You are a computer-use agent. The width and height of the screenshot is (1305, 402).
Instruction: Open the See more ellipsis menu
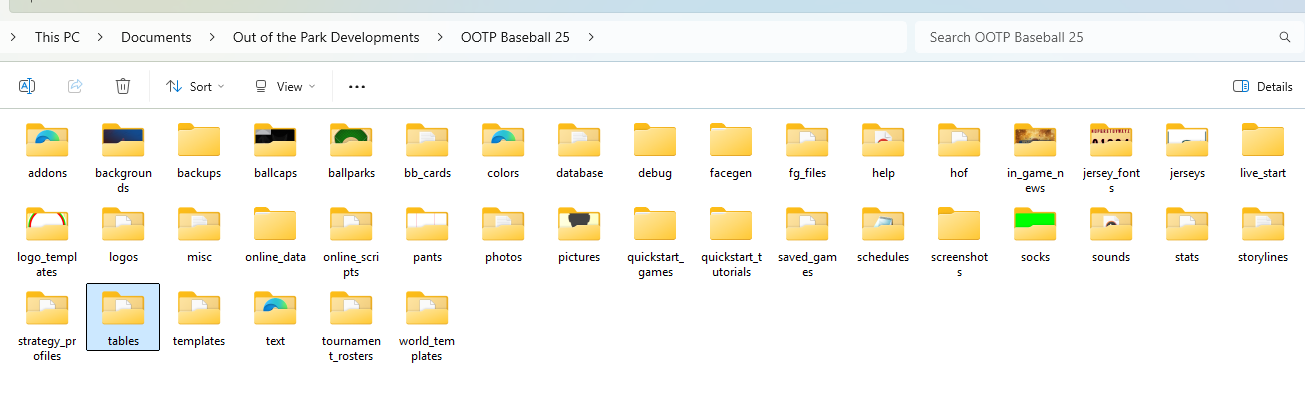357,86
